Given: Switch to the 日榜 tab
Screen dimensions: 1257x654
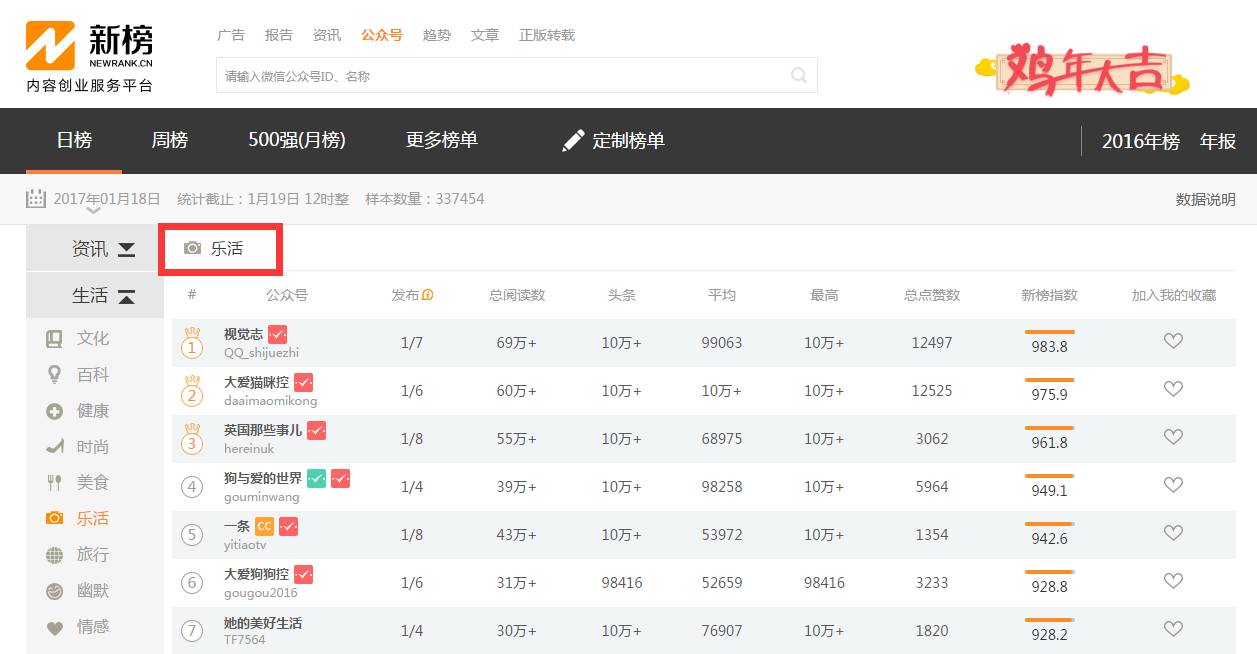Looking at the screenshot, I should [74, 141].
